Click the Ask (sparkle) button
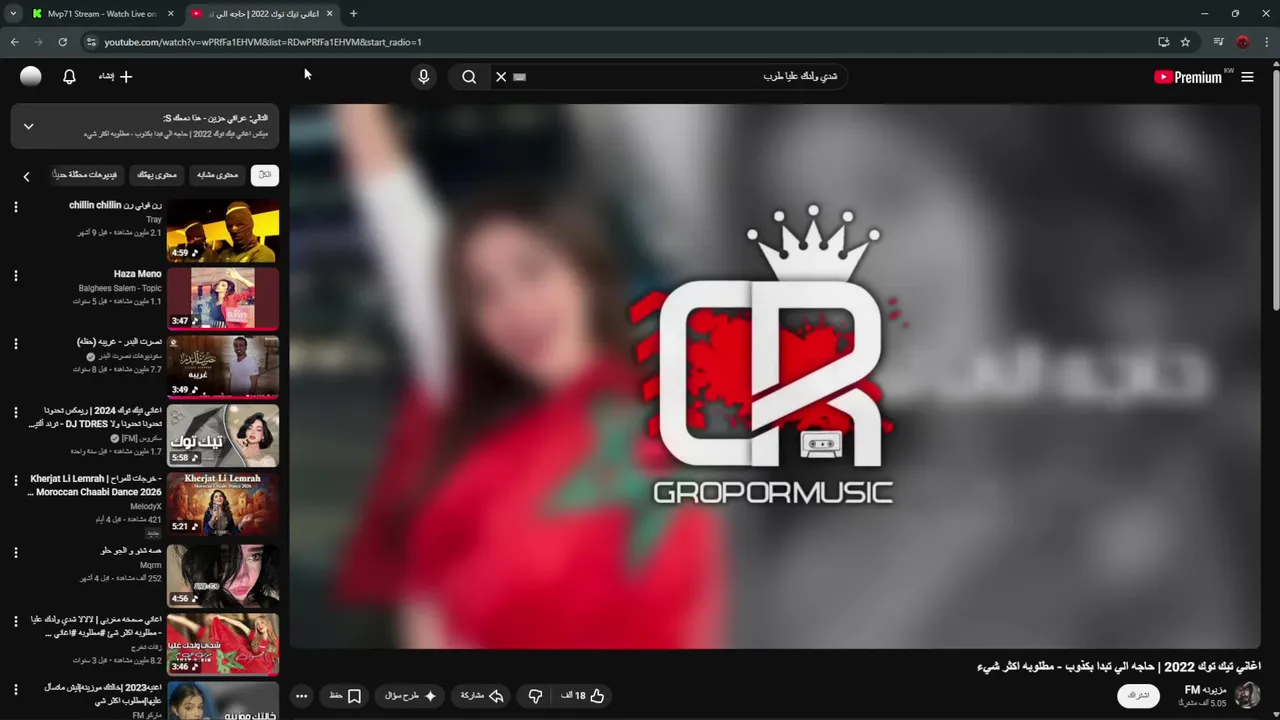 [410, 696]
